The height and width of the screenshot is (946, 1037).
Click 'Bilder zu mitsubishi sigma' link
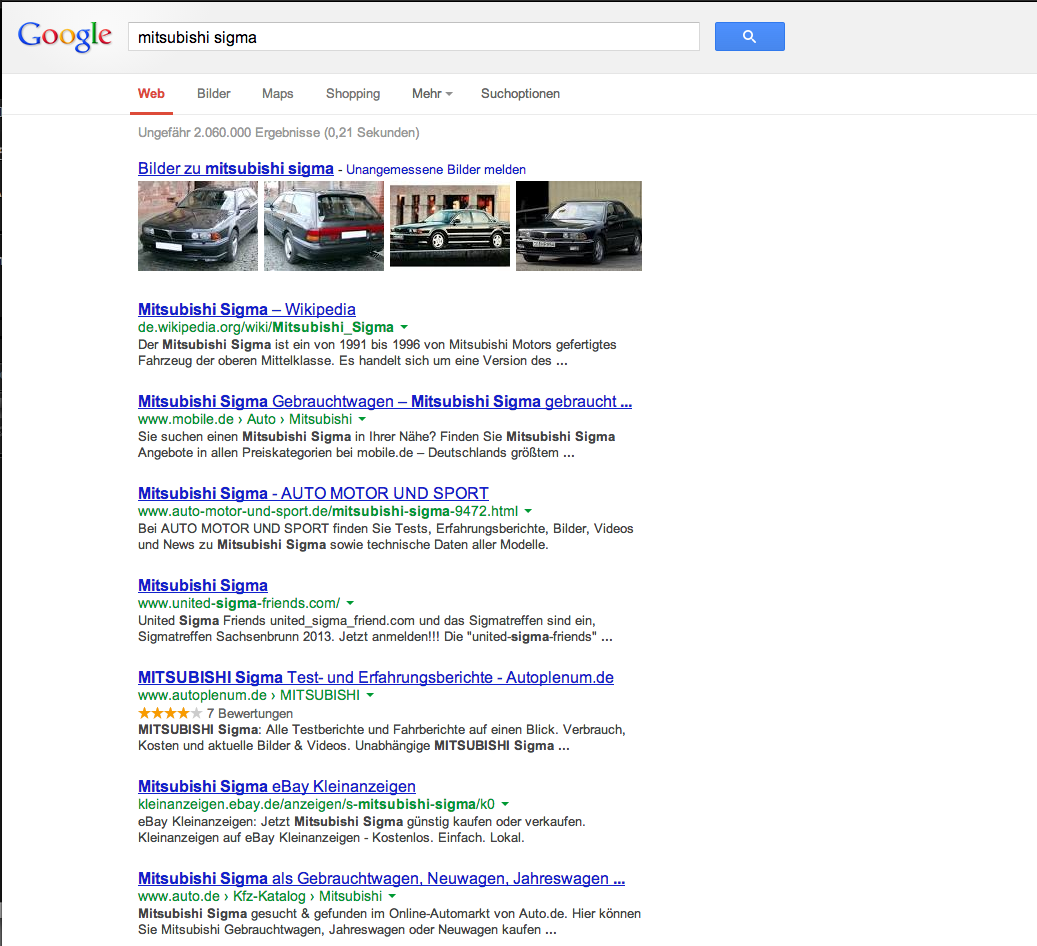(x=236, y=169)
